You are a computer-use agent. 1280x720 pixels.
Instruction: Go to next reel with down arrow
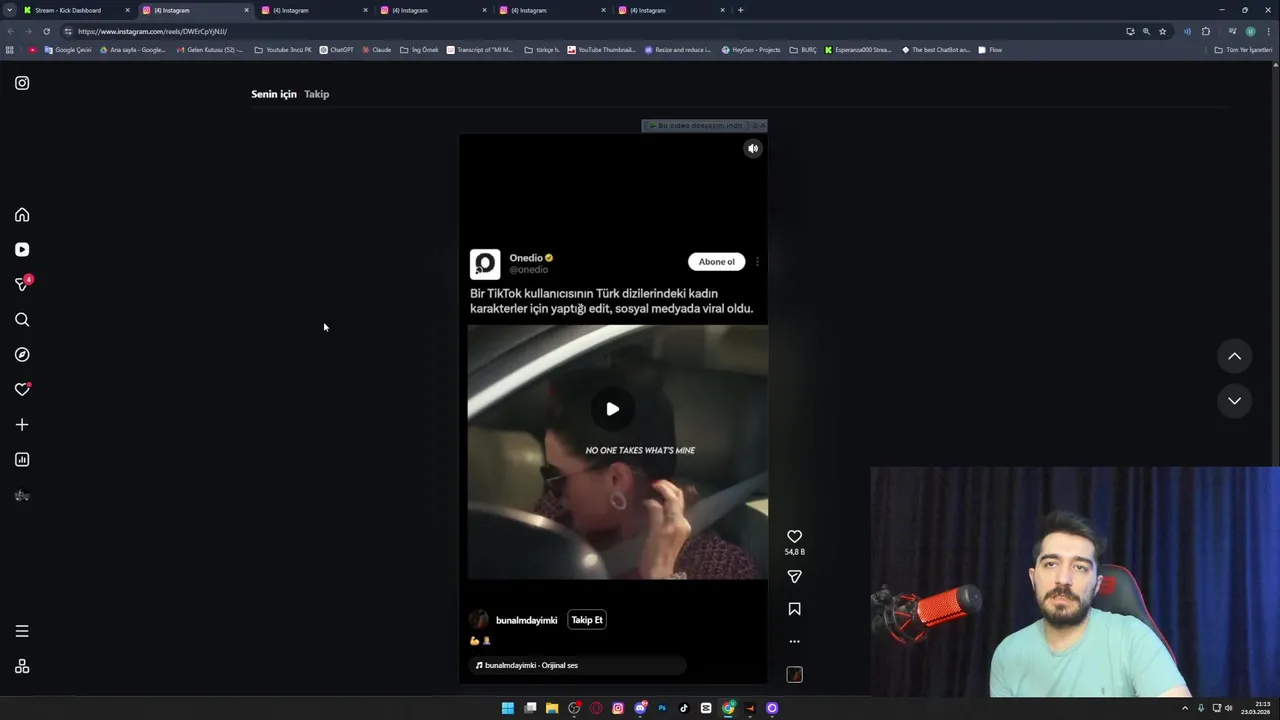1234,401
